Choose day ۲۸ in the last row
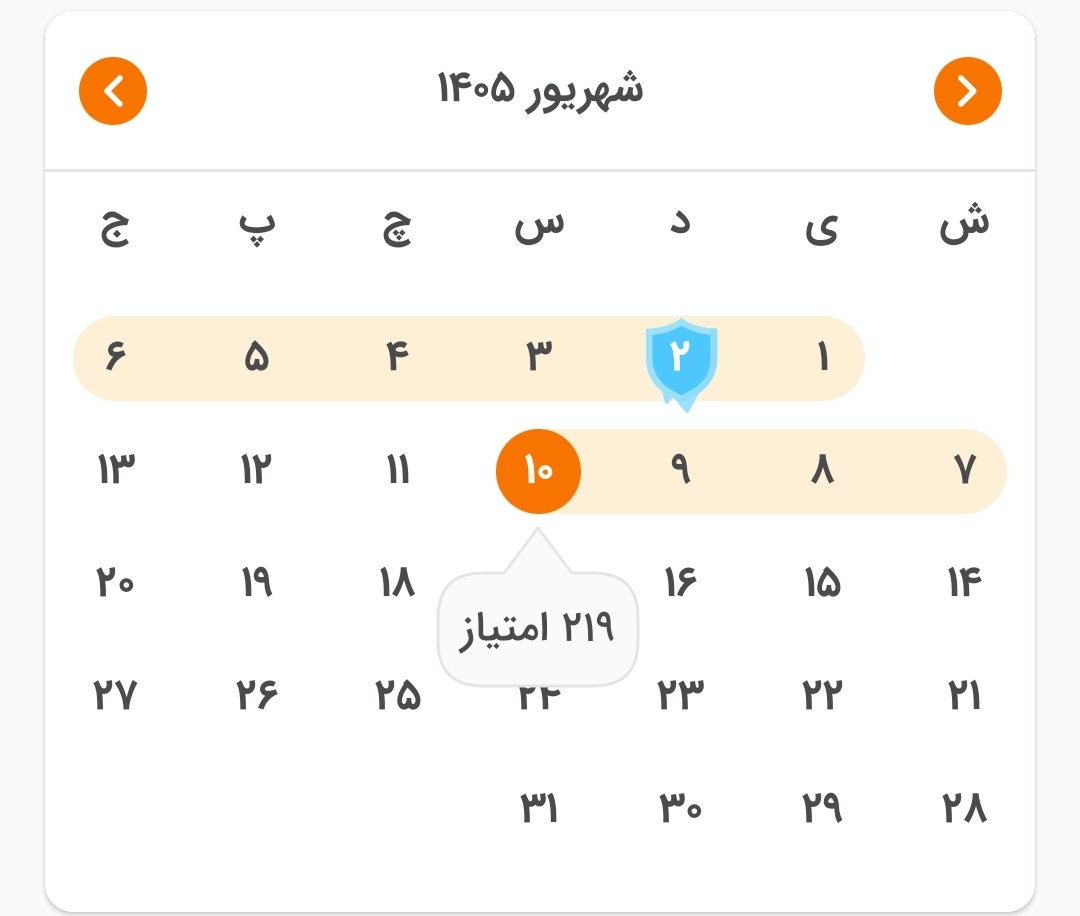 [965, 807]
